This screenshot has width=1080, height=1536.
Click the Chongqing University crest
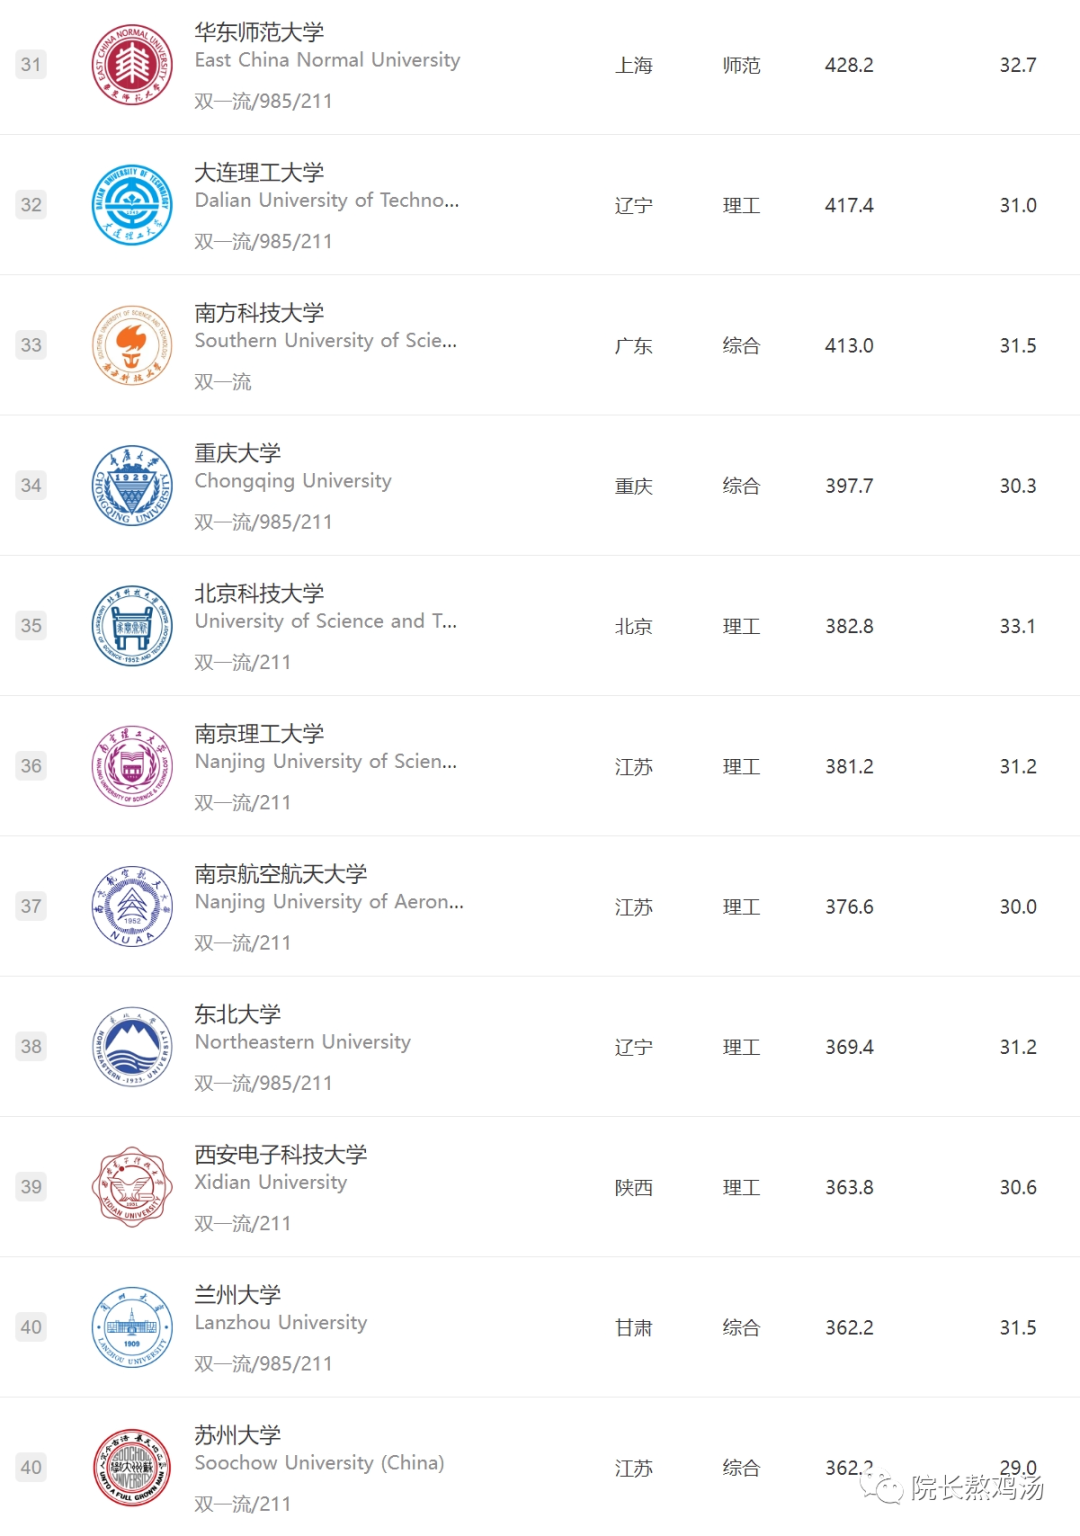(x=132, y=486)
